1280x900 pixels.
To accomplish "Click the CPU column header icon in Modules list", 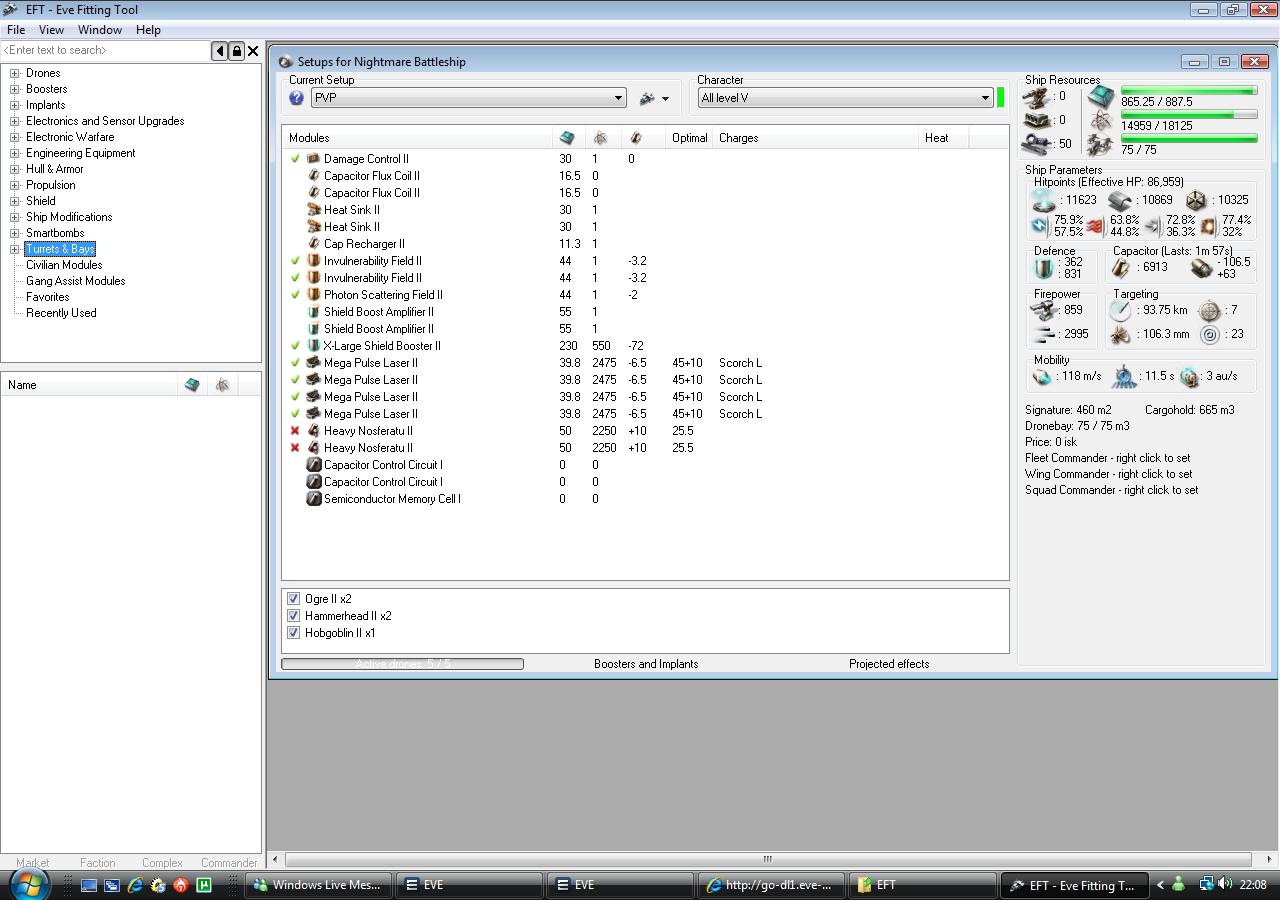I will coord(567,138).
